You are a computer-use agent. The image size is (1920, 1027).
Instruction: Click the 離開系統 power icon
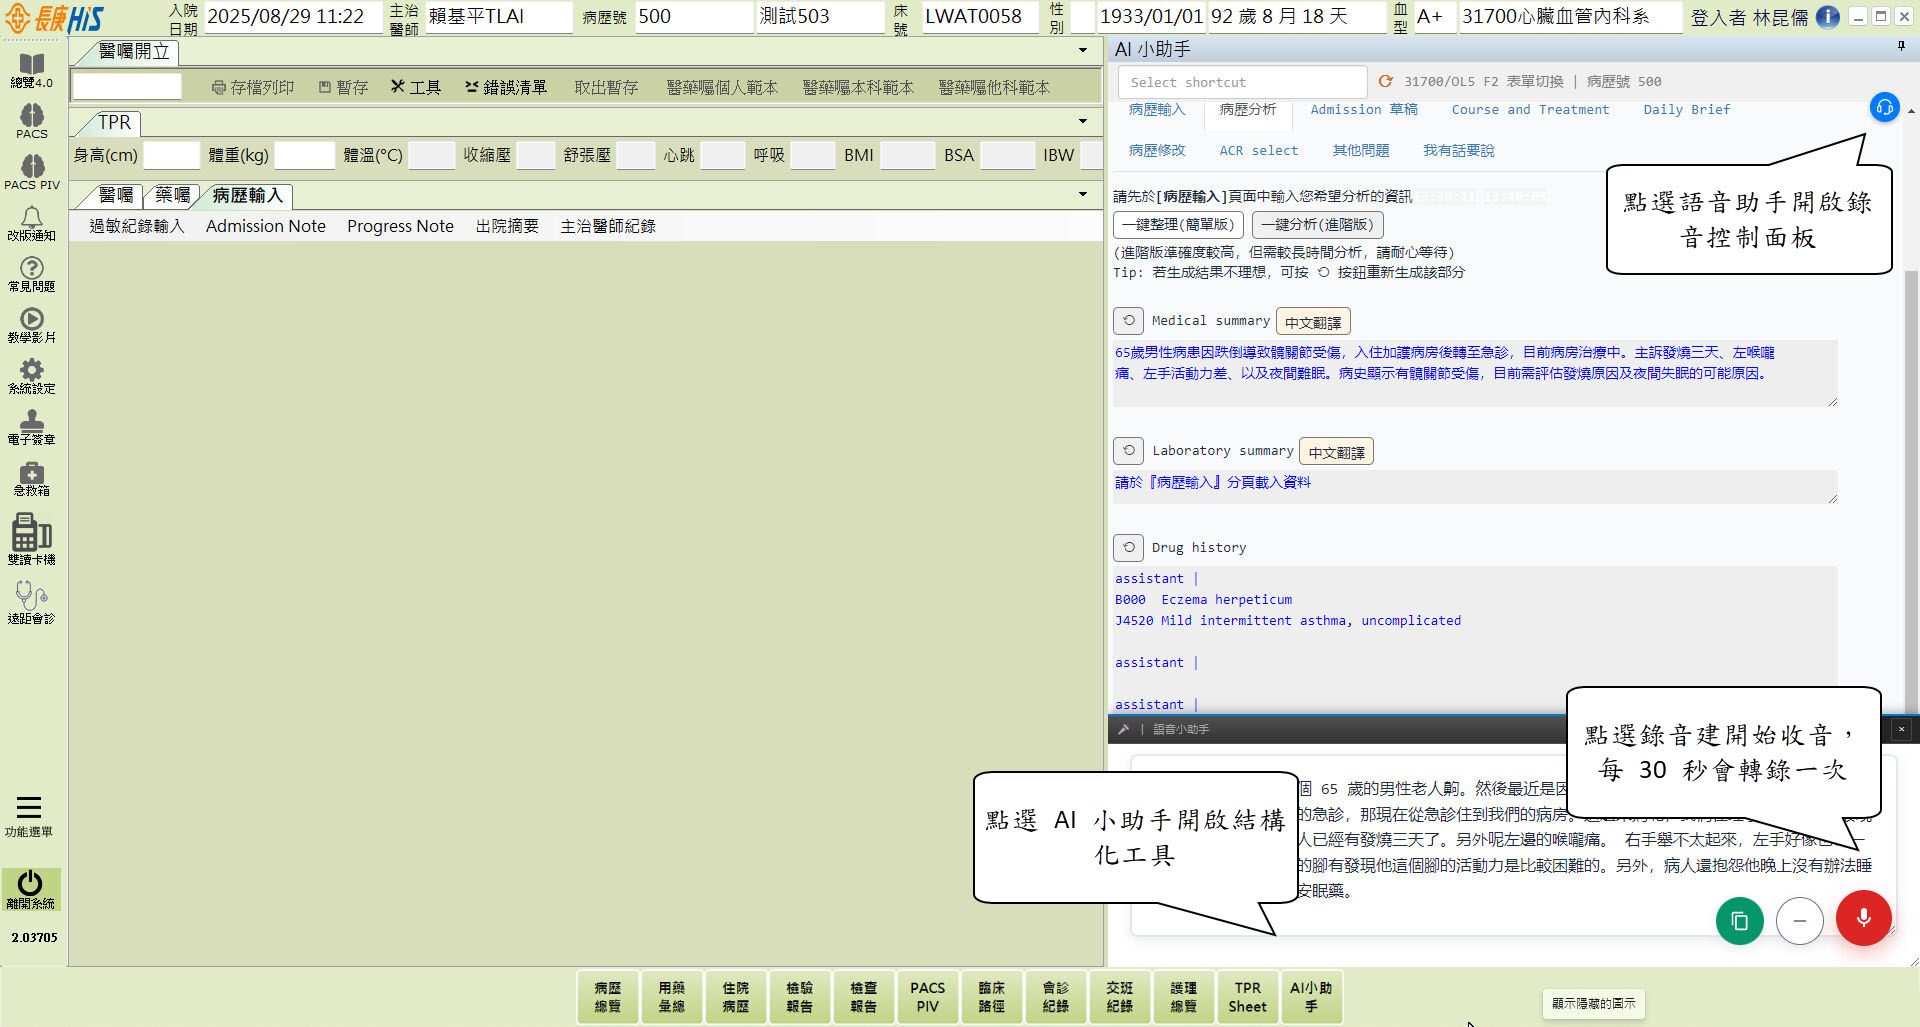coord(31,888)
